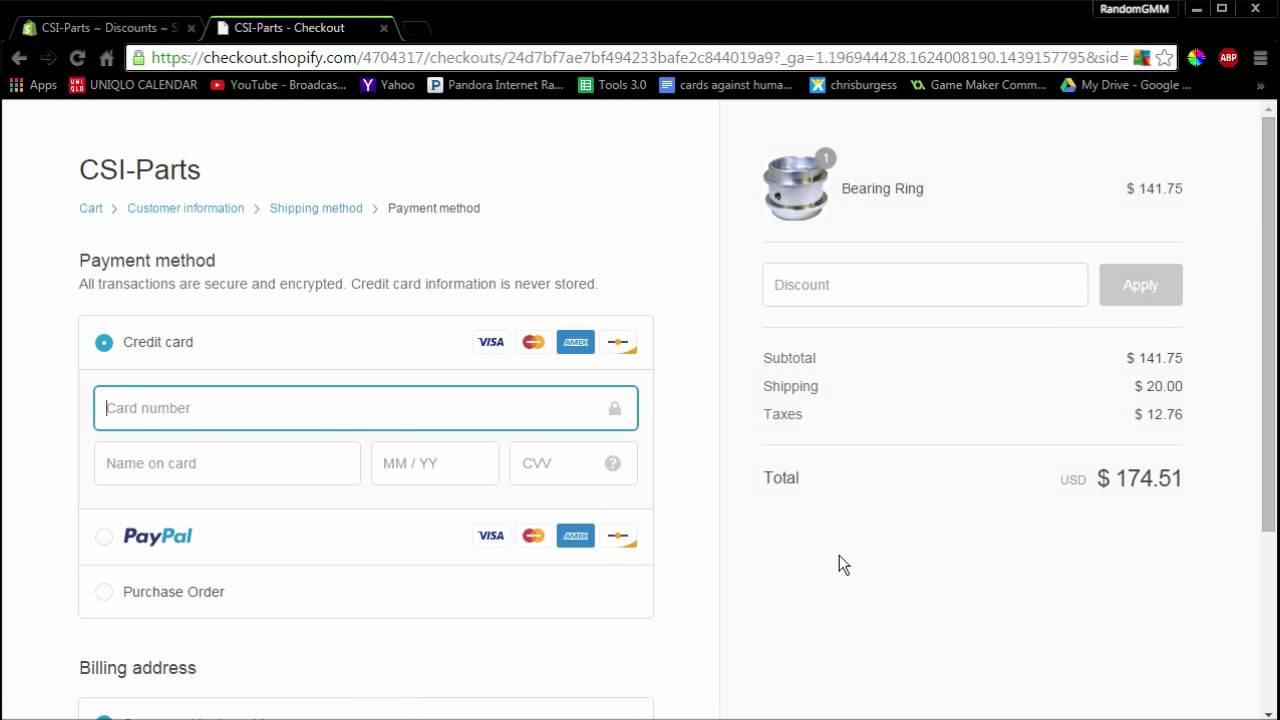The image size is (1280, 720).
Task: Click the lock icon in card number
Action: click(614, 408)
